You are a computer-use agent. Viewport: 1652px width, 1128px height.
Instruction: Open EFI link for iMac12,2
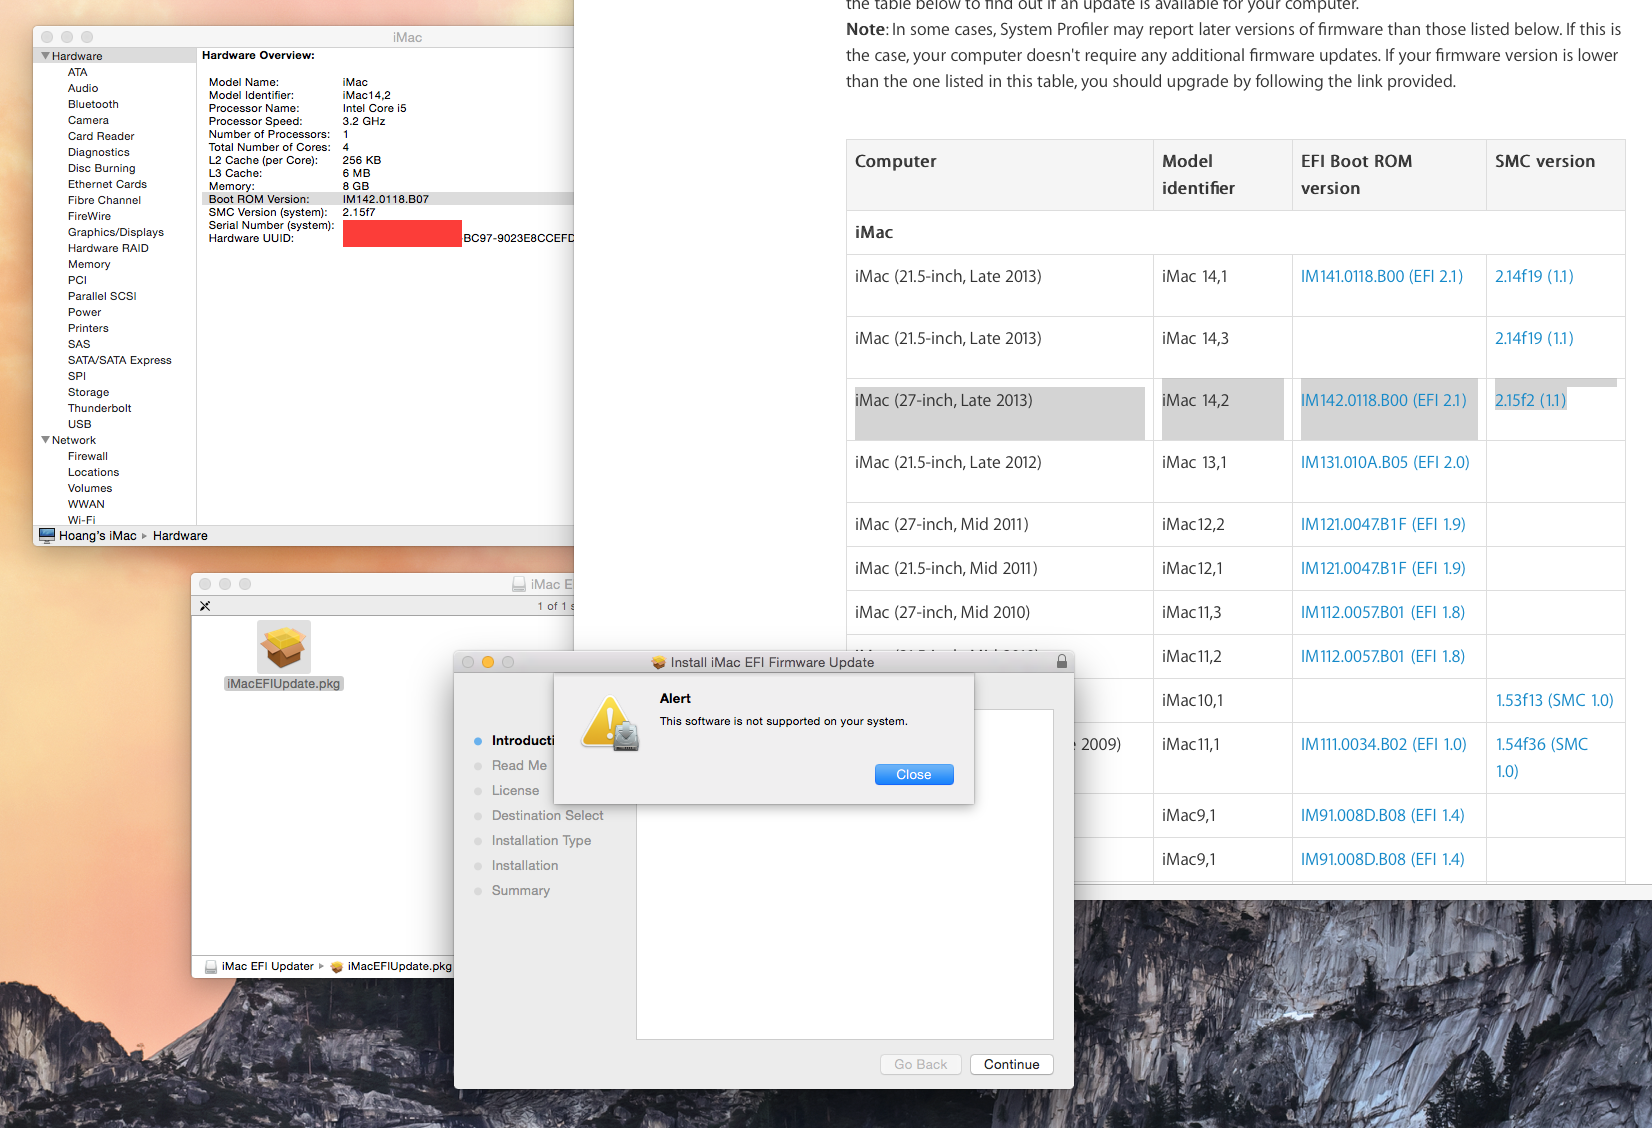tap(1383, 524)
